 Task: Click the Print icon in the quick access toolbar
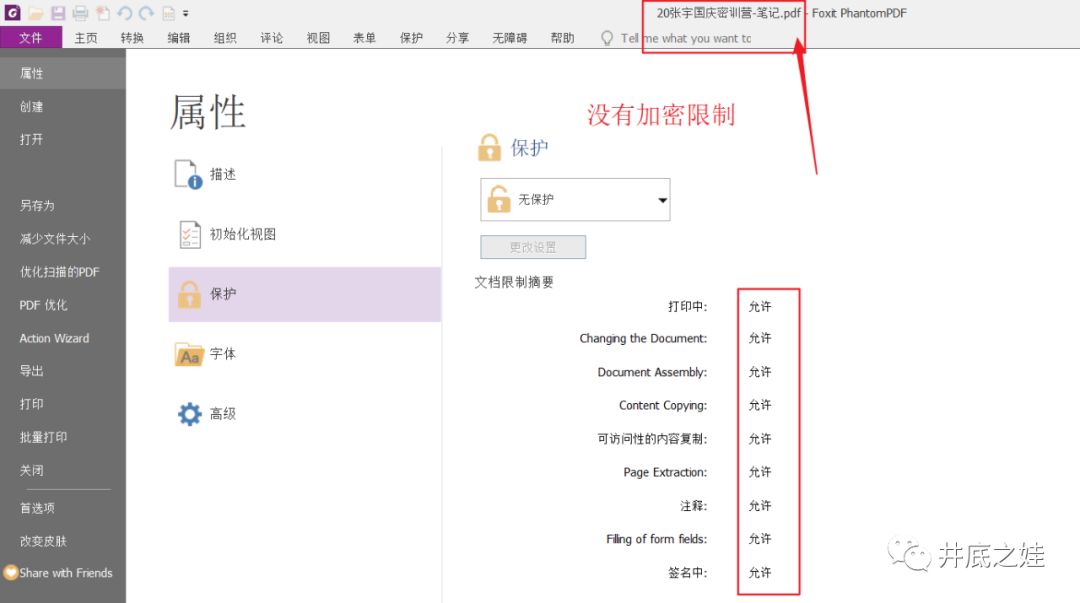click(x=80, y=13)
